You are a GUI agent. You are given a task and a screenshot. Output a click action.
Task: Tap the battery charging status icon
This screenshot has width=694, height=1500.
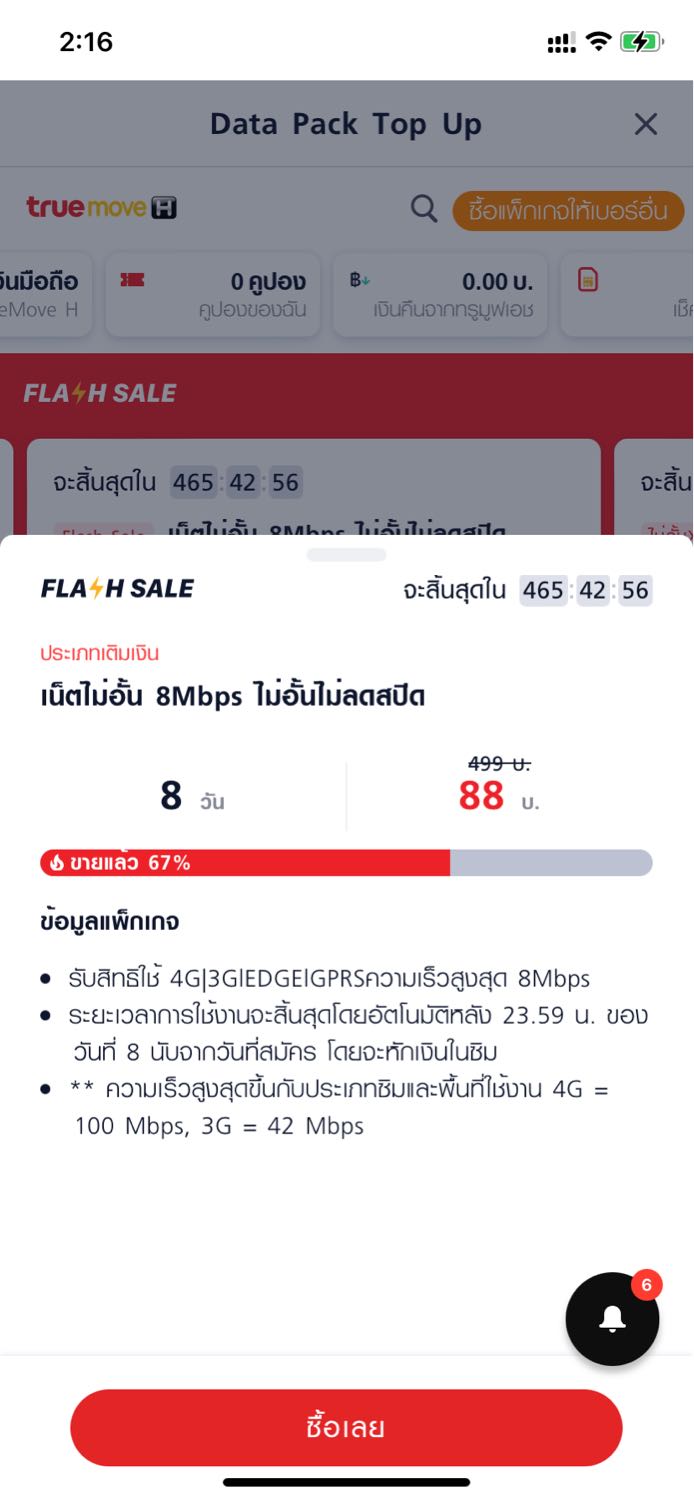click(x=640, y=42)
